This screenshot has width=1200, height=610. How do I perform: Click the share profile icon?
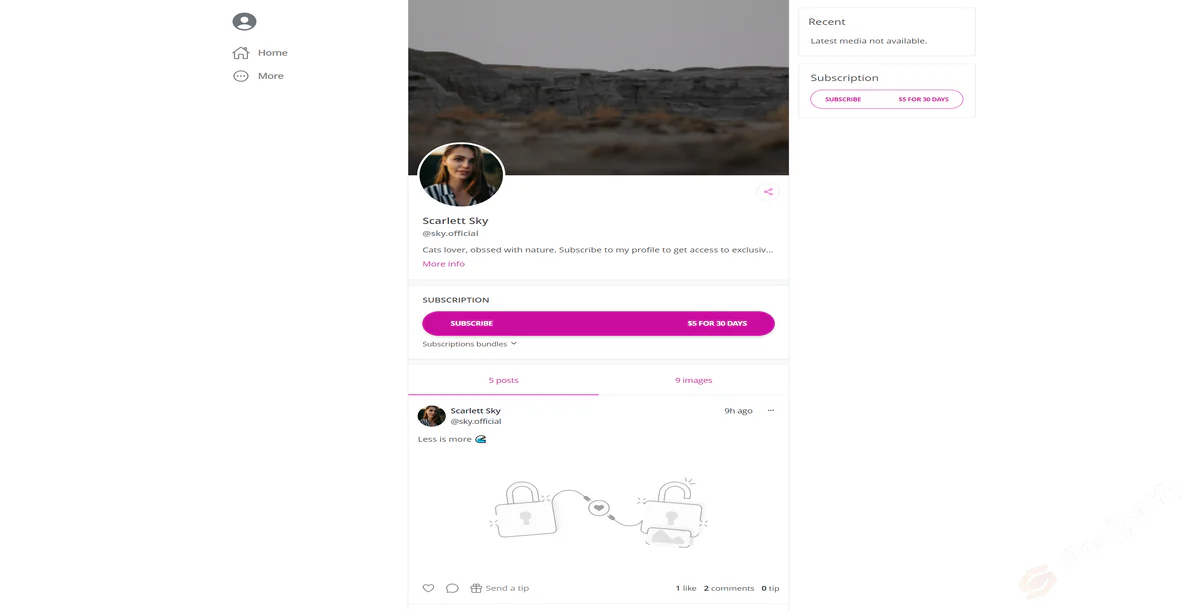pyautogui.click(x=768, y=192)
